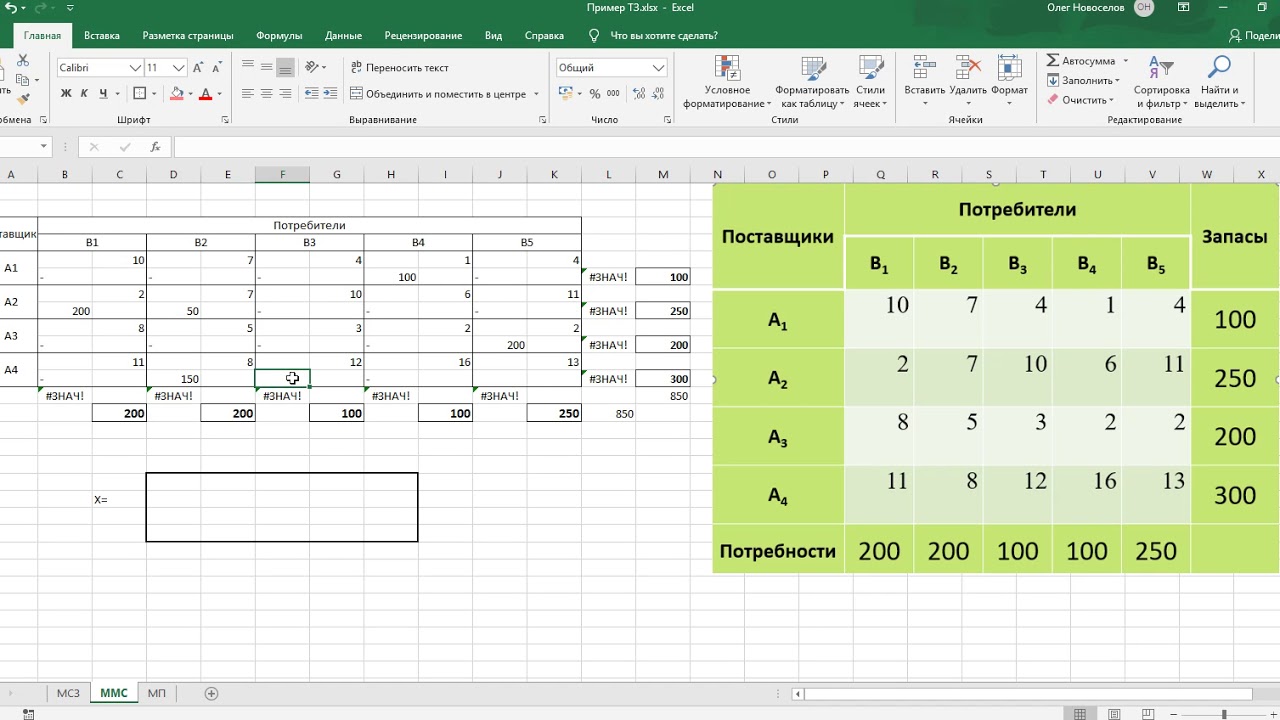Open font color dropdown arrow
The height and width of the screenshot is (720, 1280).
coord(219,94)
